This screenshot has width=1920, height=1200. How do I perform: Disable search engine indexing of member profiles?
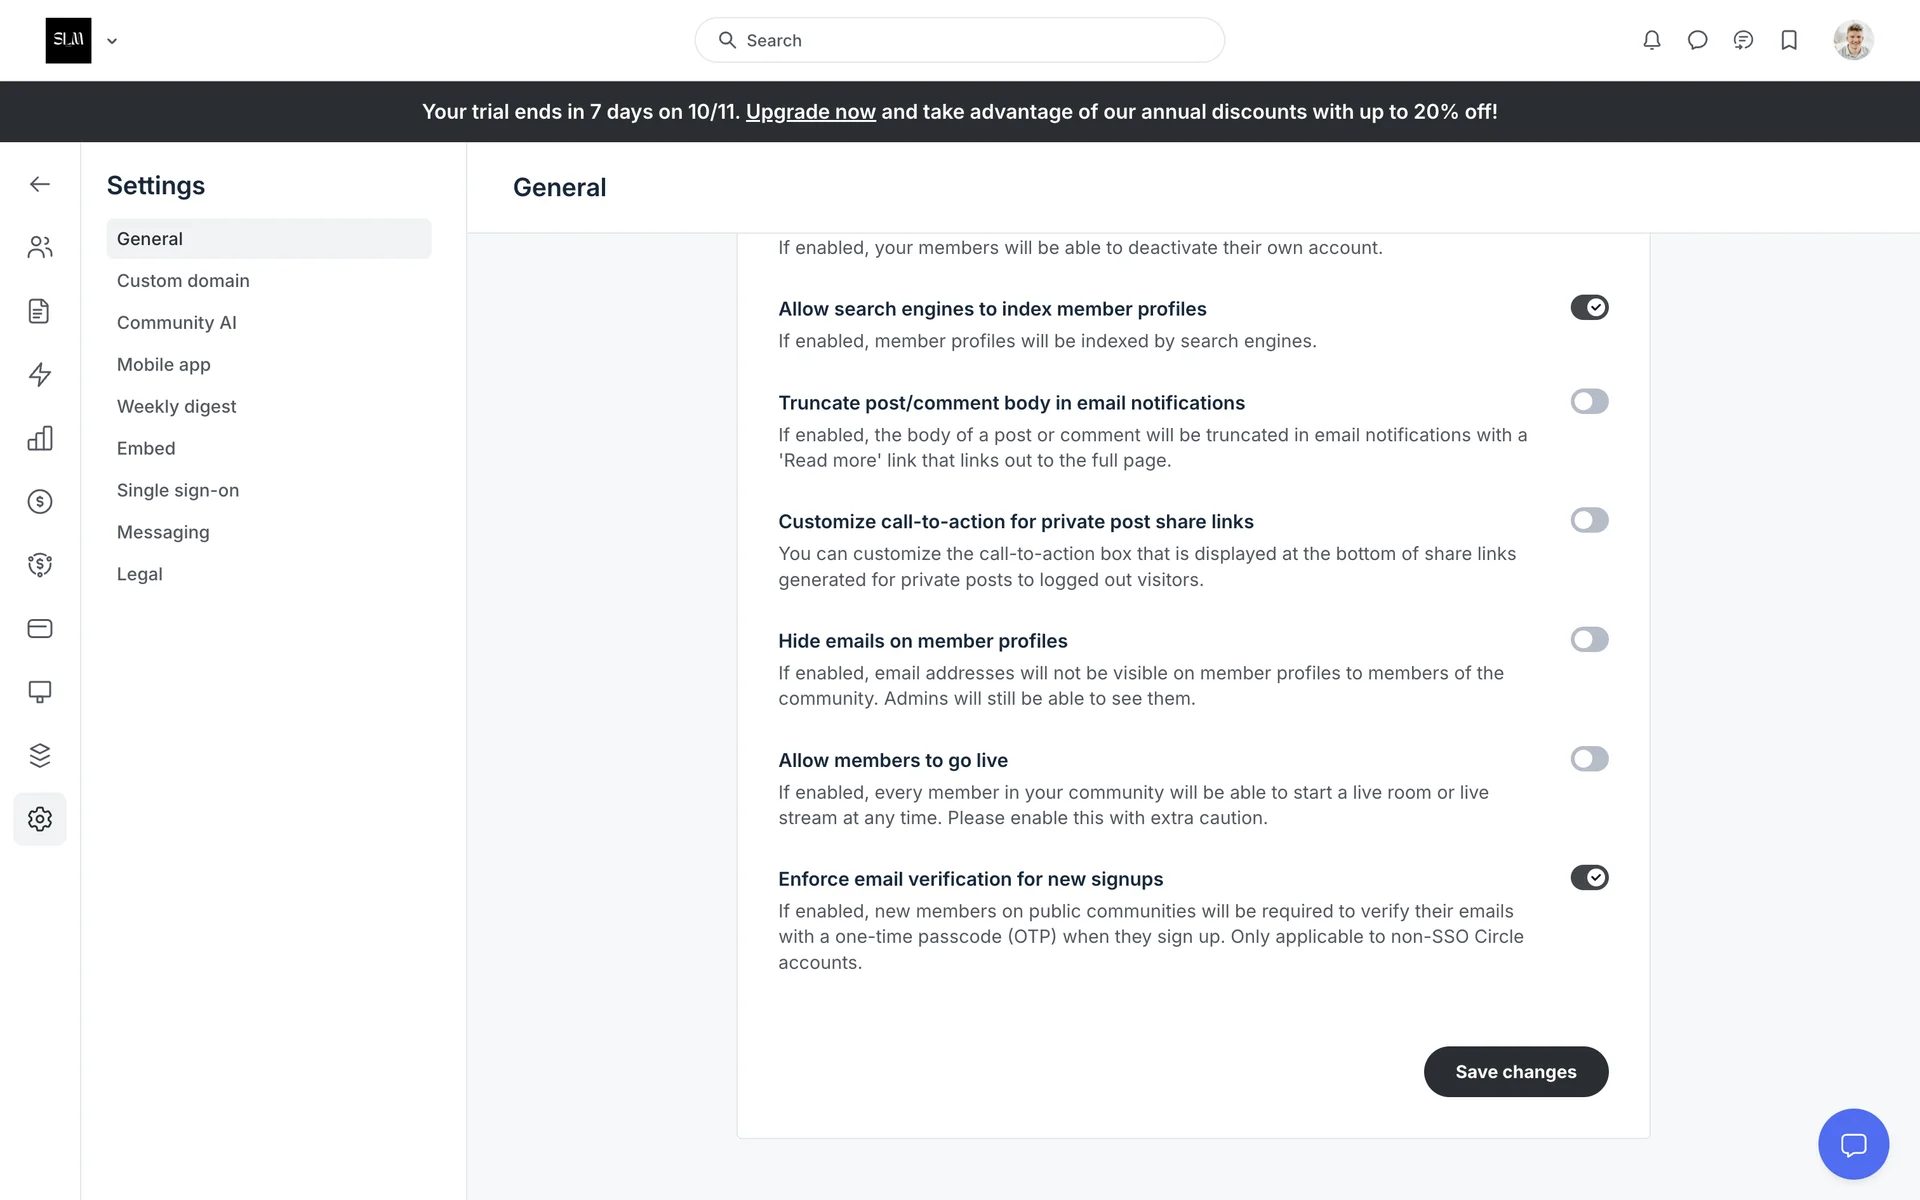[x=1589, y=308]
